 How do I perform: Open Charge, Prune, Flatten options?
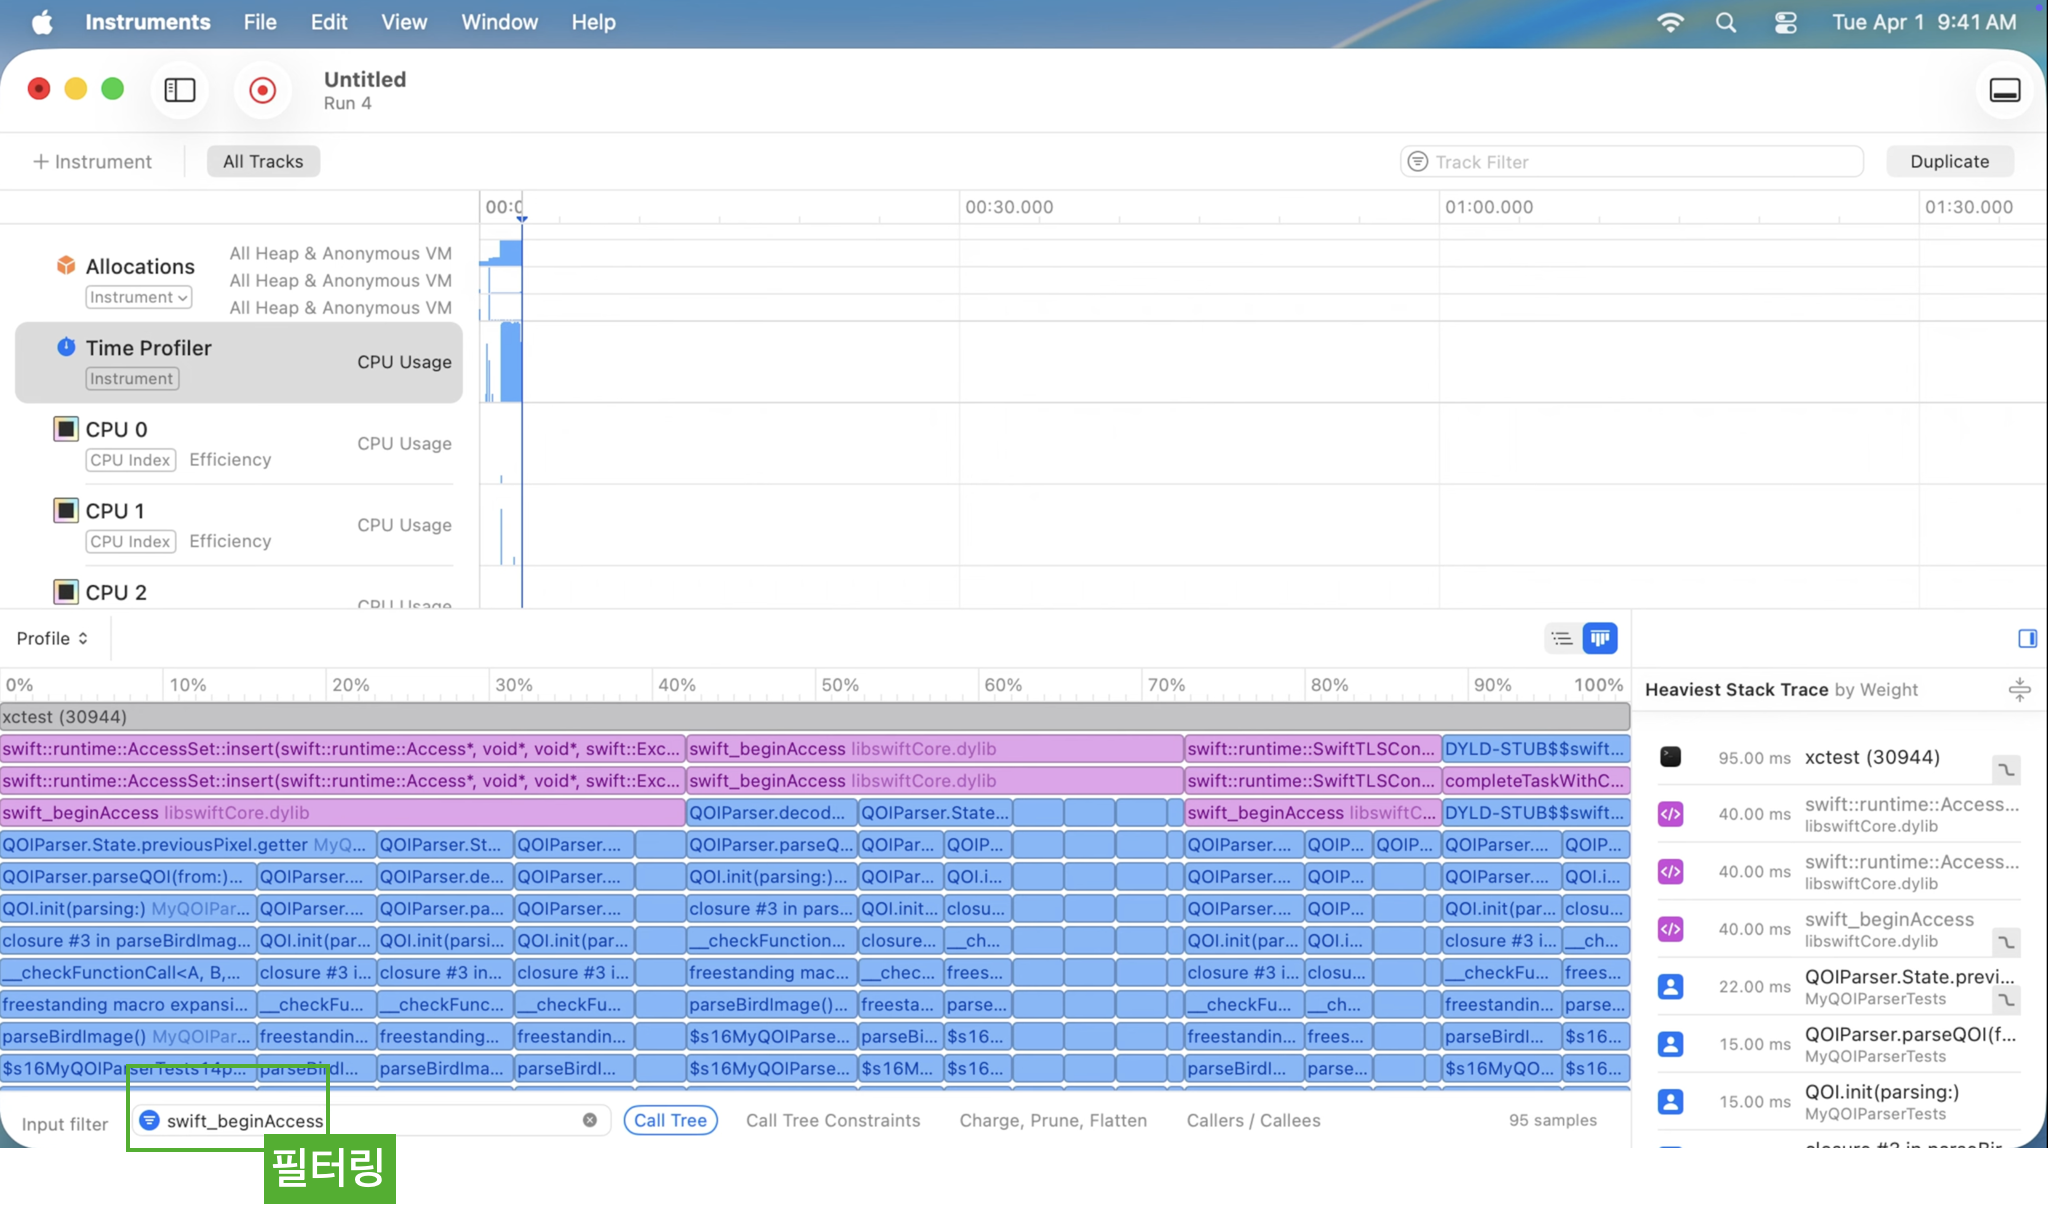tap(1053, 1120)
